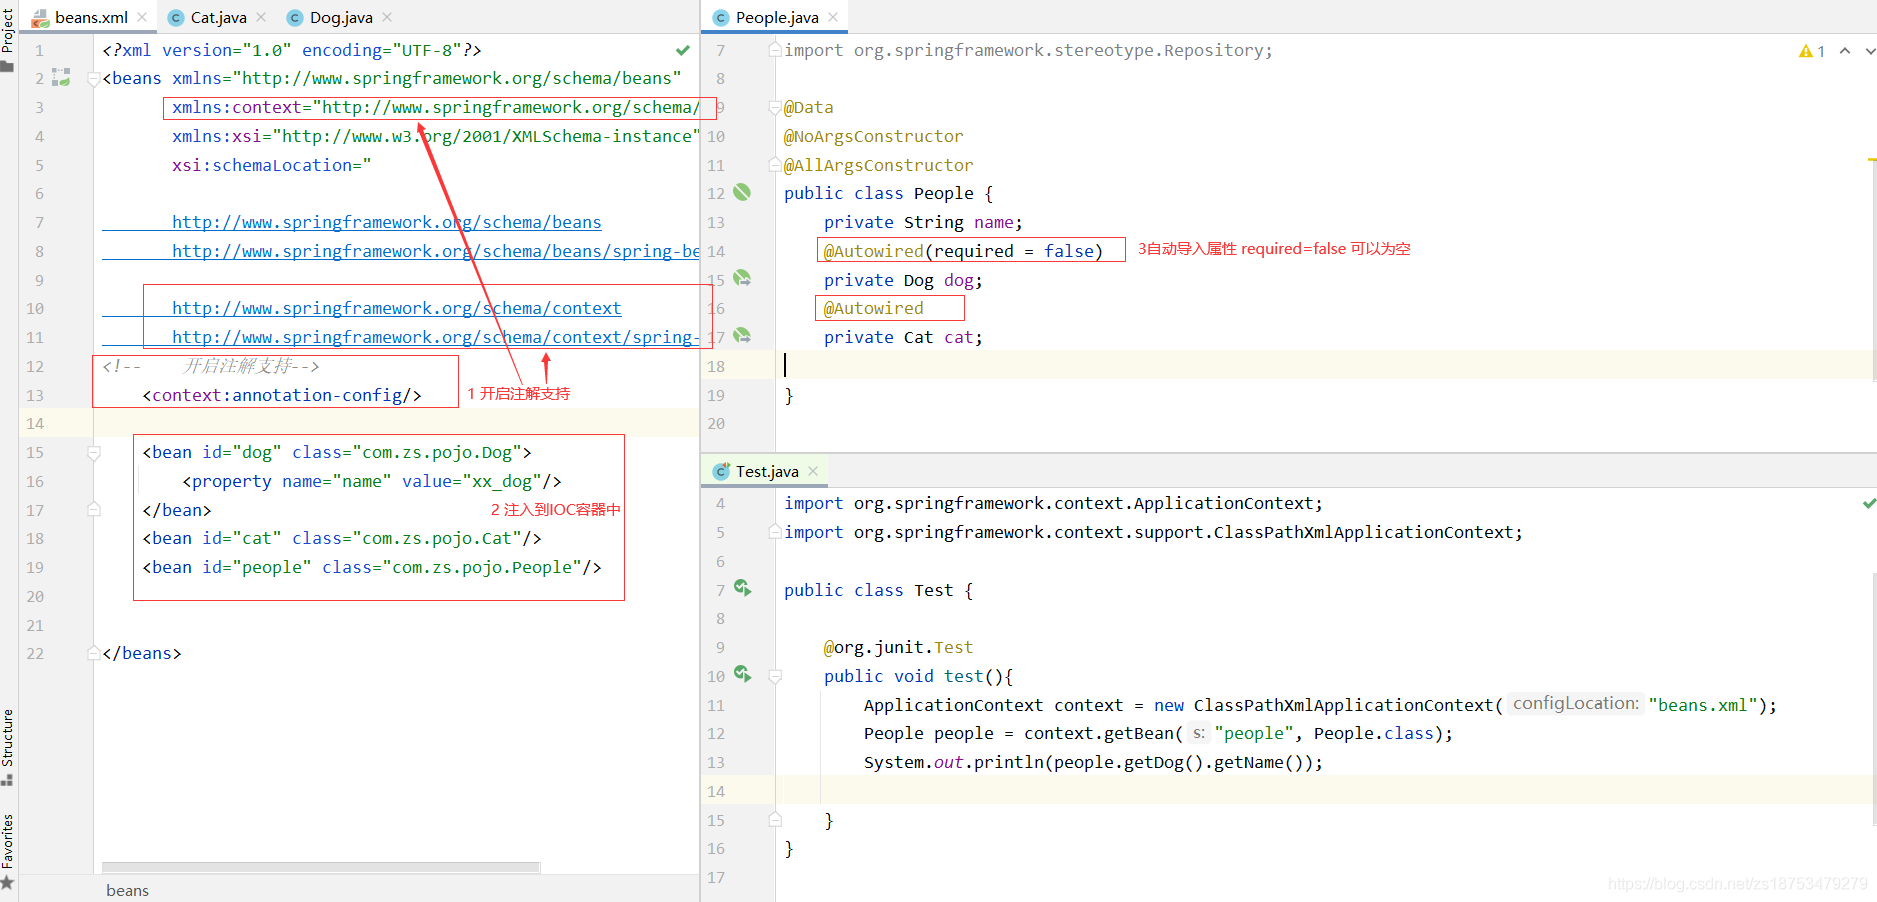Click the run gutter icon beside class Test
Screen dimensions: 1877x902
coord(742,588)
